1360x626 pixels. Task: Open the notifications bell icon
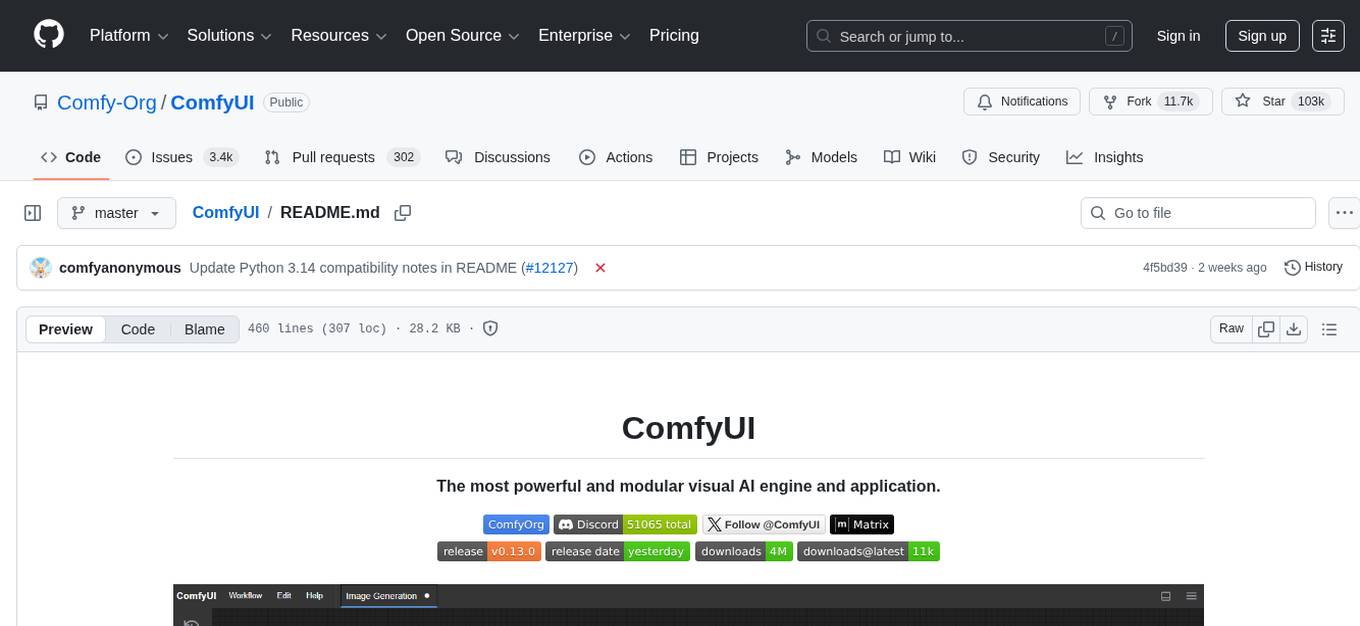click(985, 101)
